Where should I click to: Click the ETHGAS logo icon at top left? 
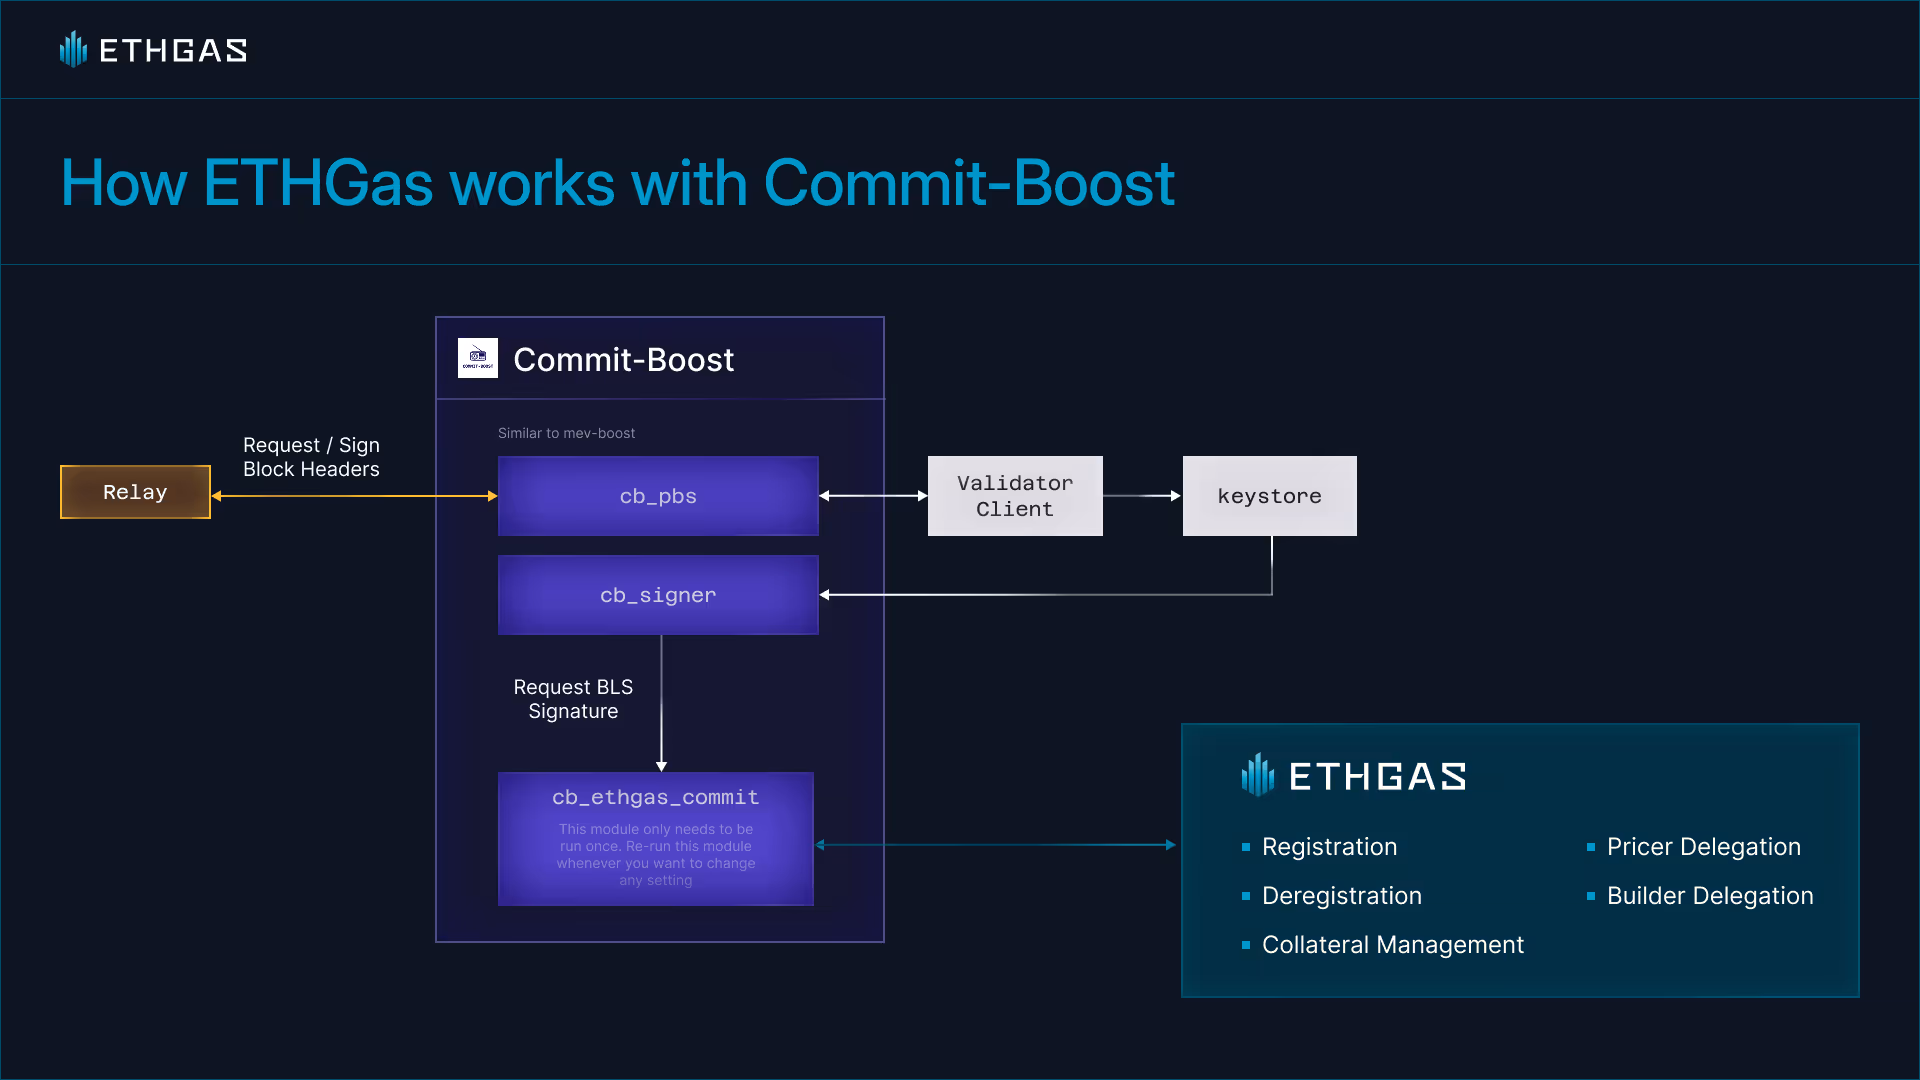click(73, 49)
